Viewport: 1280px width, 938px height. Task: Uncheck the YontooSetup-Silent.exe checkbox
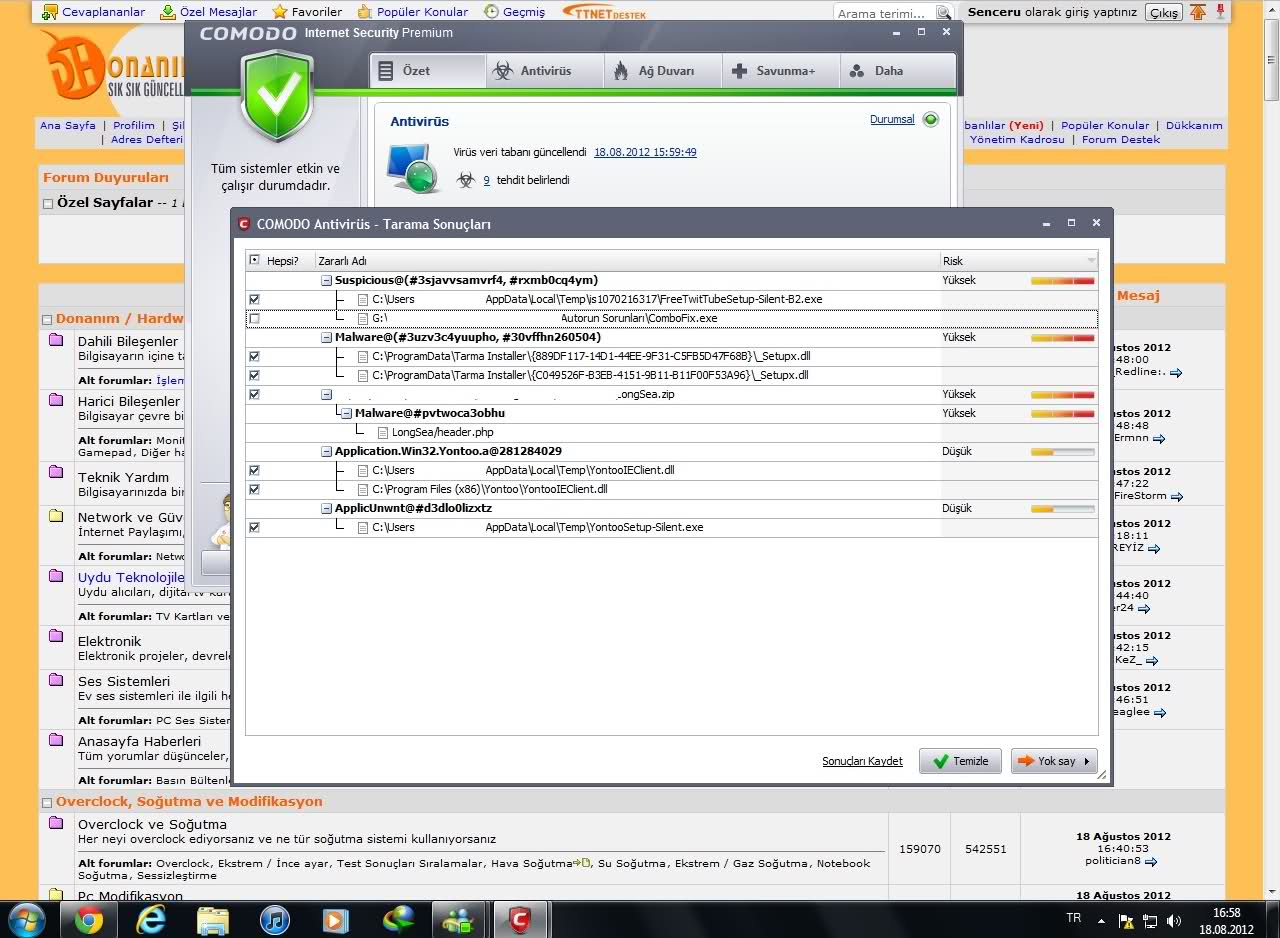point(254,527)
